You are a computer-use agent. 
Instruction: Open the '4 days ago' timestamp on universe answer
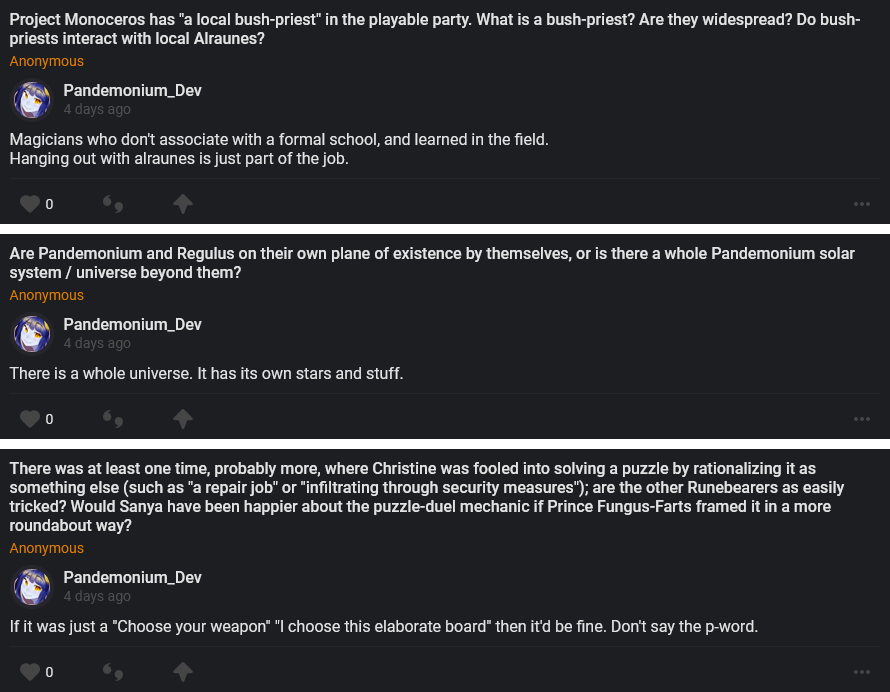pos(97,343)
